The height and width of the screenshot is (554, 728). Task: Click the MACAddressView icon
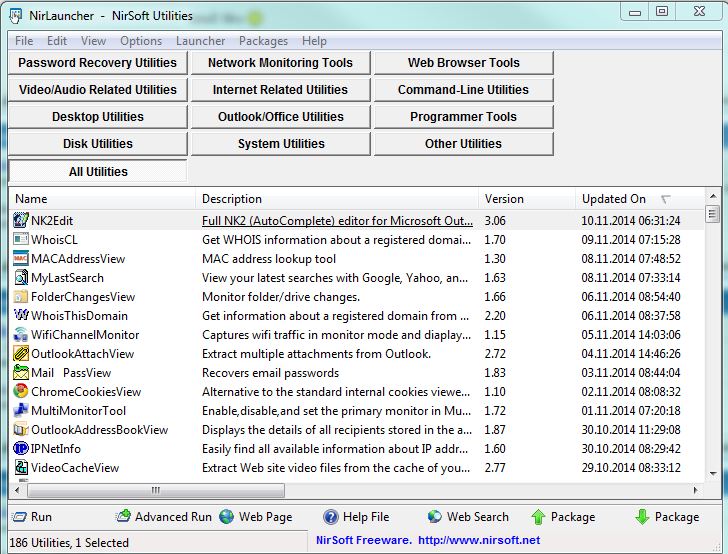pos(21,258)
